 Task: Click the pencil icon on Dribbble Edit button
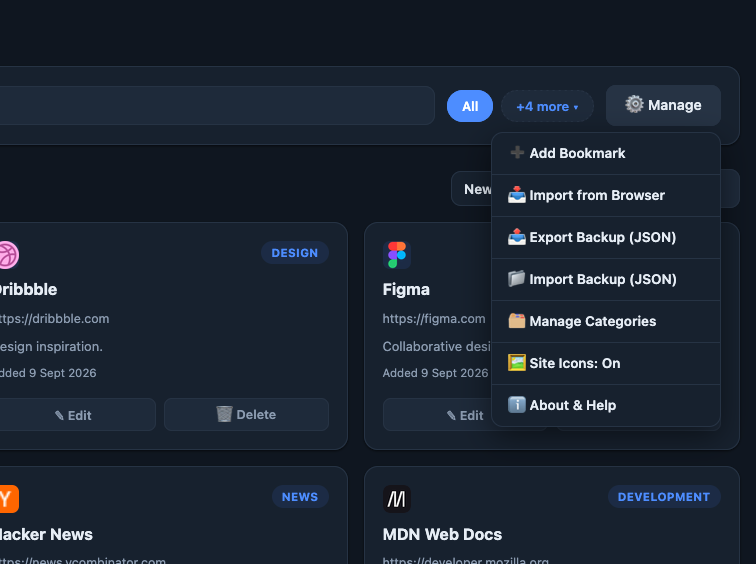point(59,415)
